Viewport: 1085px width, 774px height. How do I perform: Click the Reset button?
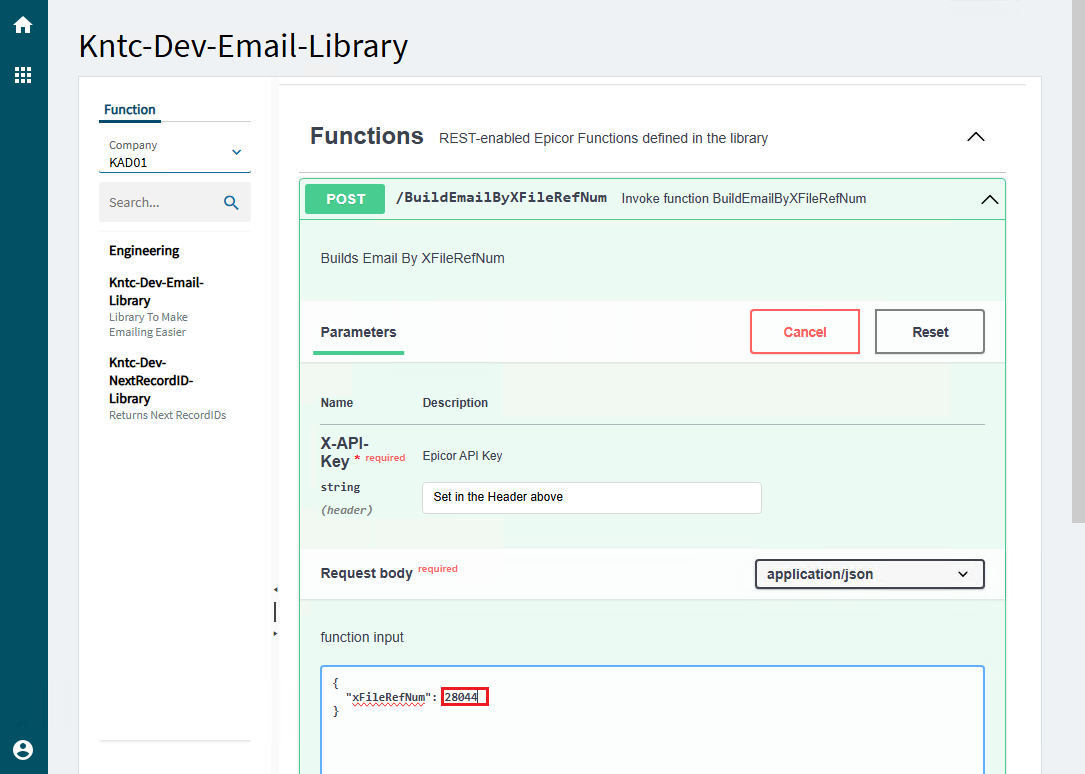(929, 332)
